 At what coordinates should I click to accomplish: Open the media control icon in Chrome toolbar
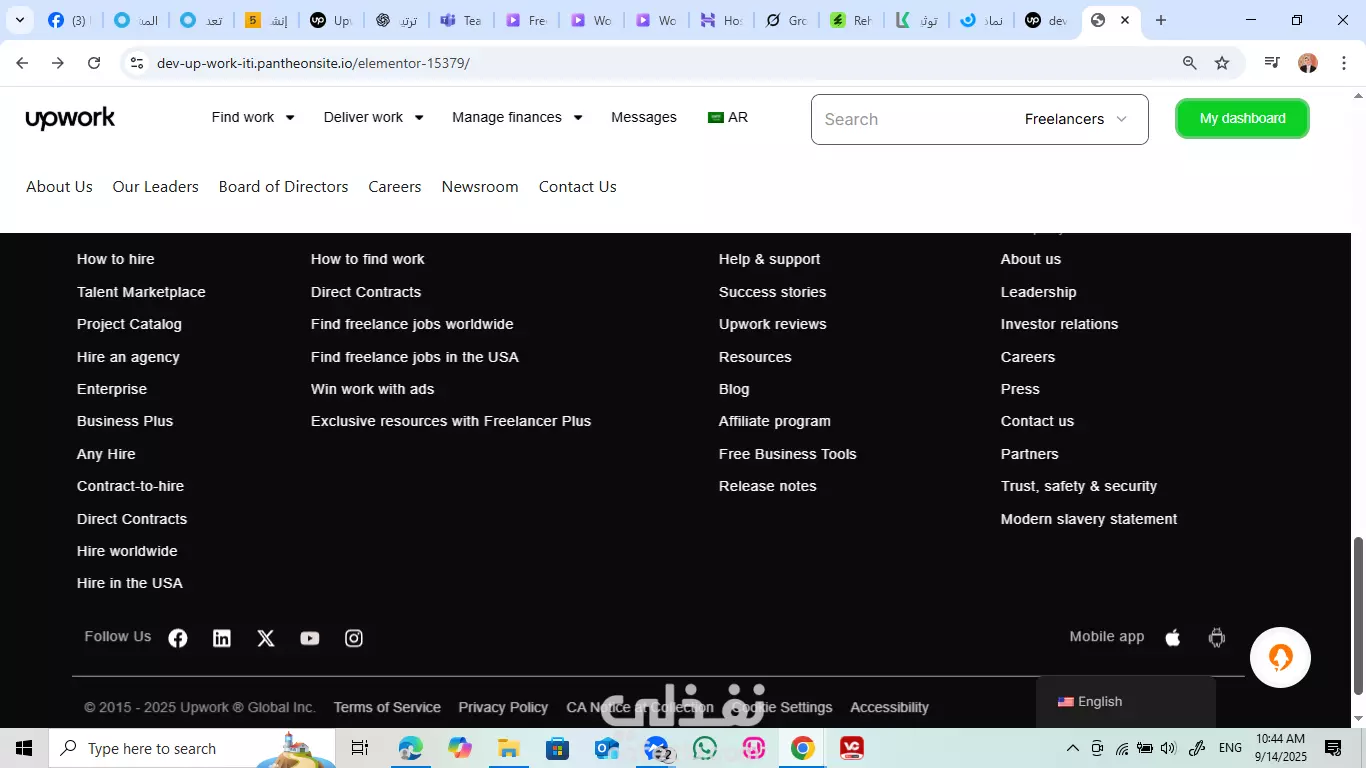point(1272,63)
